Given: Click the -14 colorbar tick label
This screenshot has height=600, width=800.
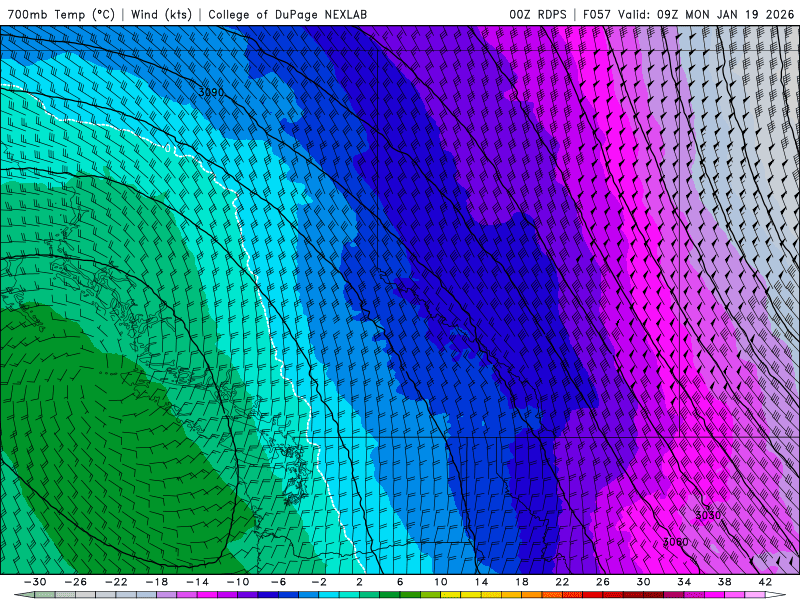Looking at the screenshot, I should (x=197, y=582).
